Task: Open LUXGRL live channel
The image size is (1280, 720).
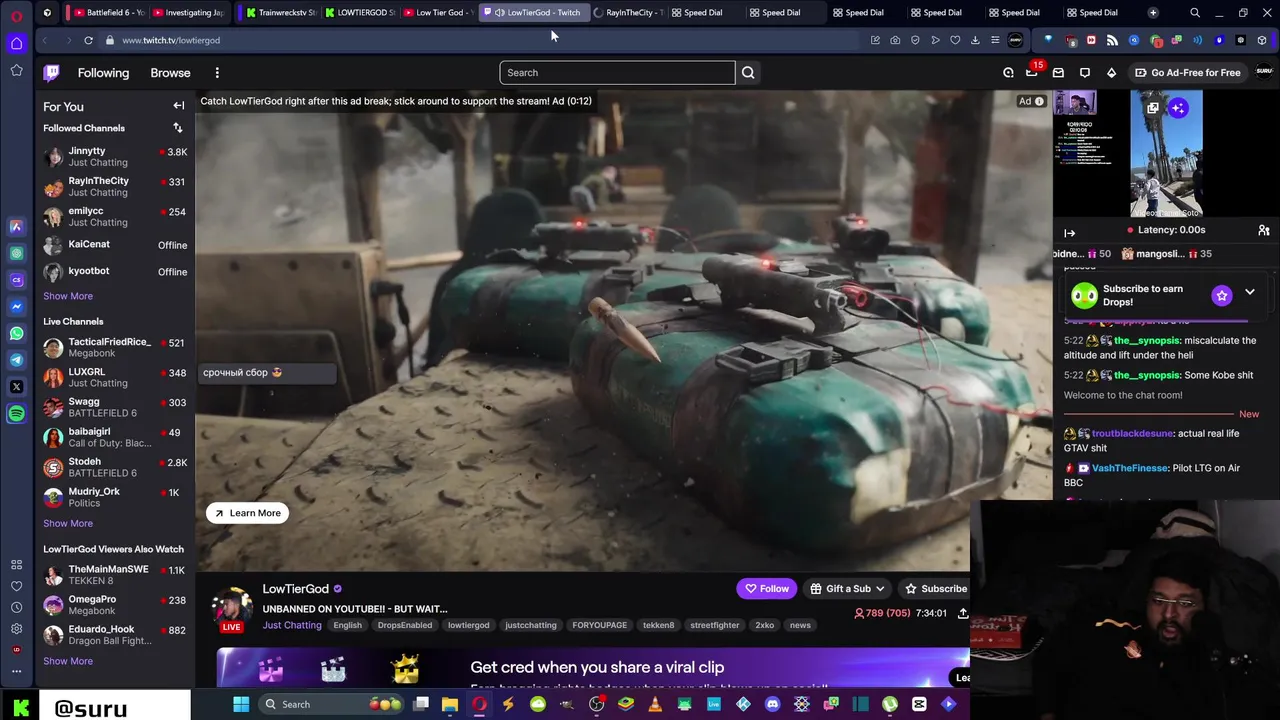Action: click(115, 377)
